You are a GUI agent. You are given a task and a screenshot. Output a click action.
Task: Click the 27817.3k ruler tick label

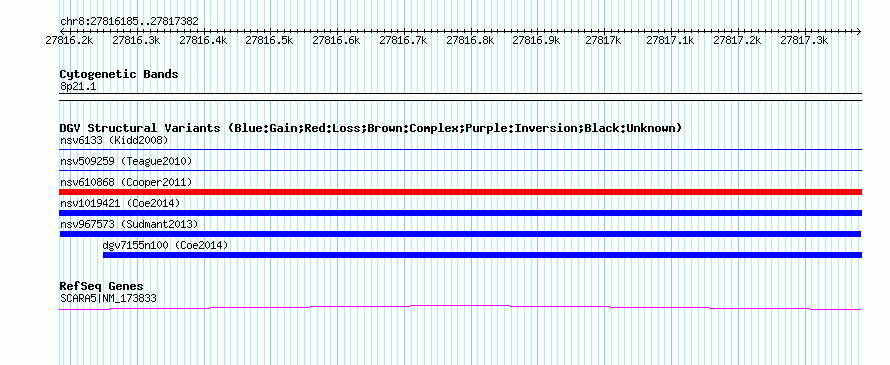click(804, 40)
